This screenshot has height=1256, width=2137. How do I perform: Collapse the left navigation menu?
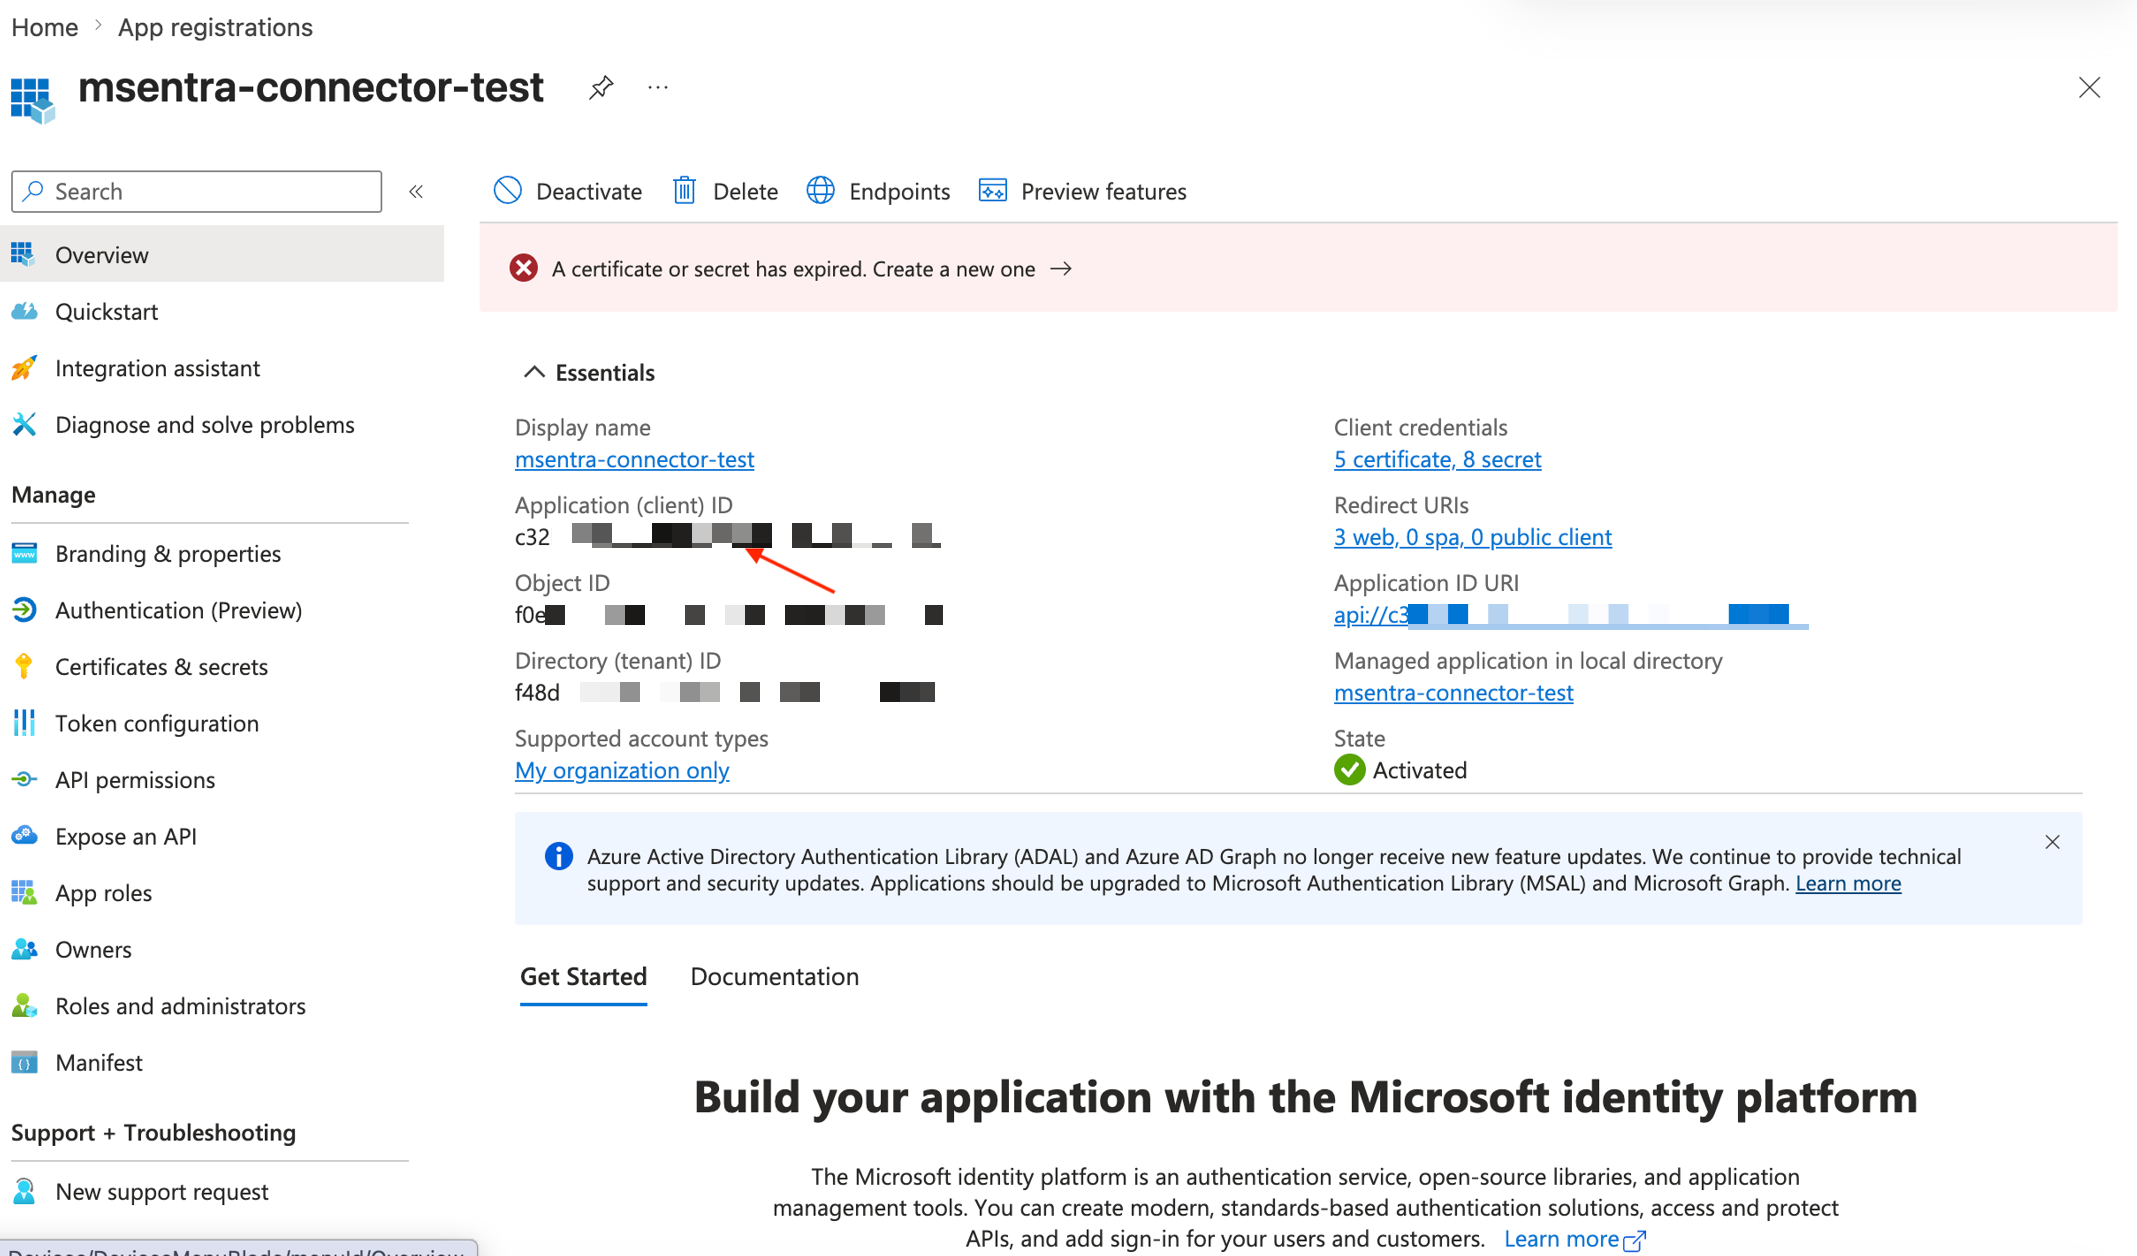click(x=416, y=191)
